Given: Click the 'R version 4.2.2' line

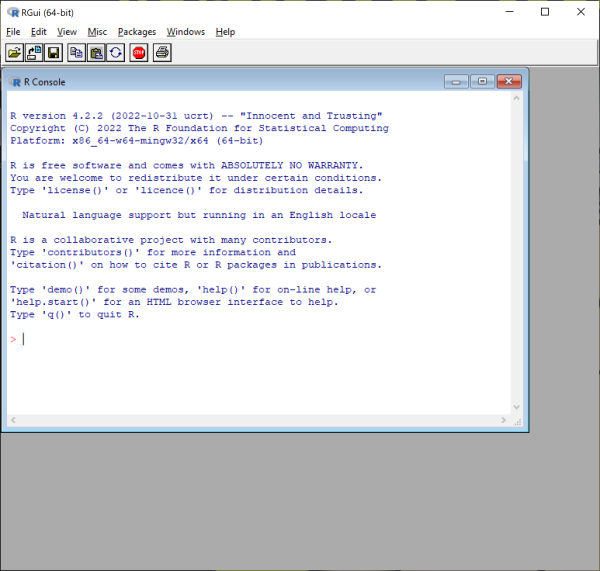Looking at the screenshot, I should coord(196,116).
